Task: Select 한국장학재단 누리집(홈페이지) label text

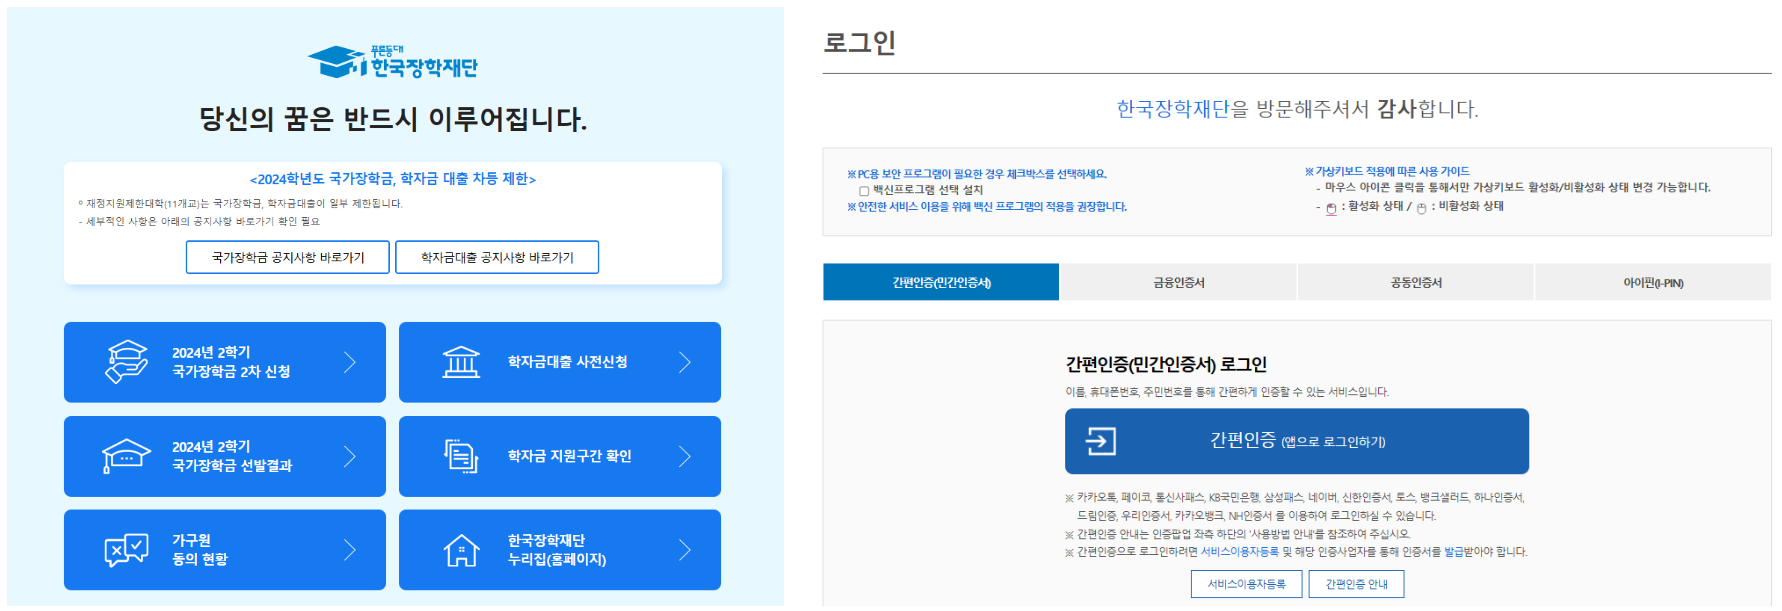Action: (x=557, y=550)
